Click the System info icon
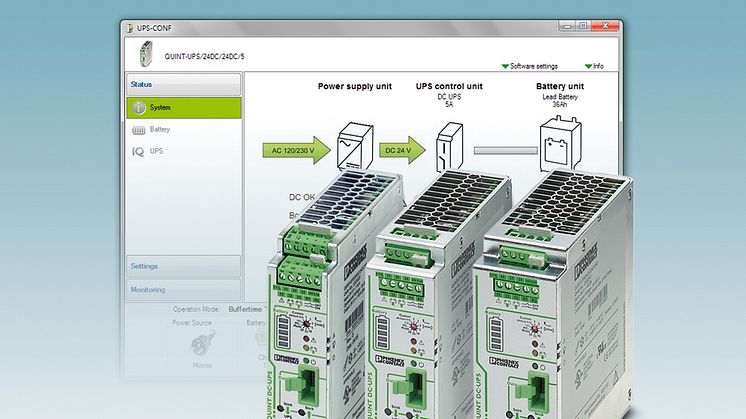This screenshot has height=419, width=746. (139, 108)
